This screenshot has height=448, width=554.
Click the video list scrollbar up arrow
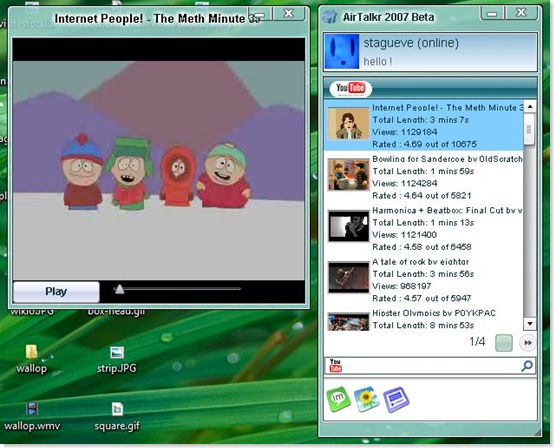coord(530,106)
